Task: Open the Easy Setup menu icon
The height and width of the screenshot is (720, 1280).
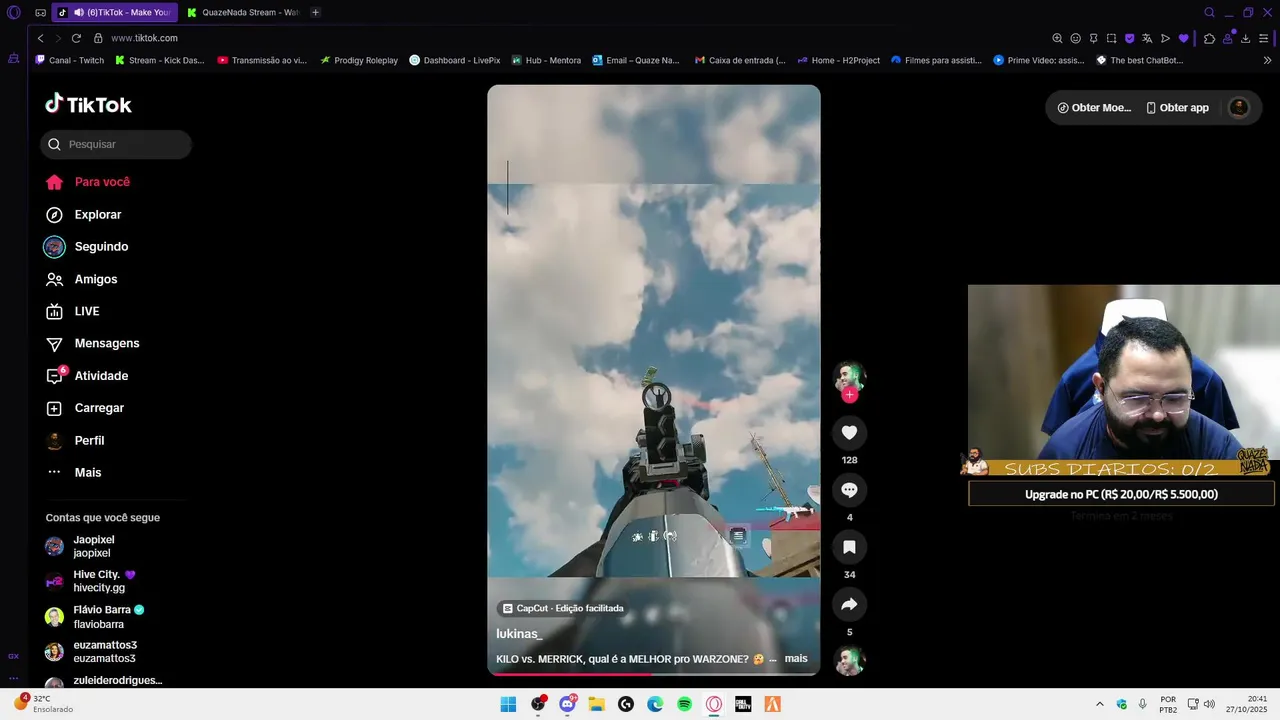Action: [1265, 38]
